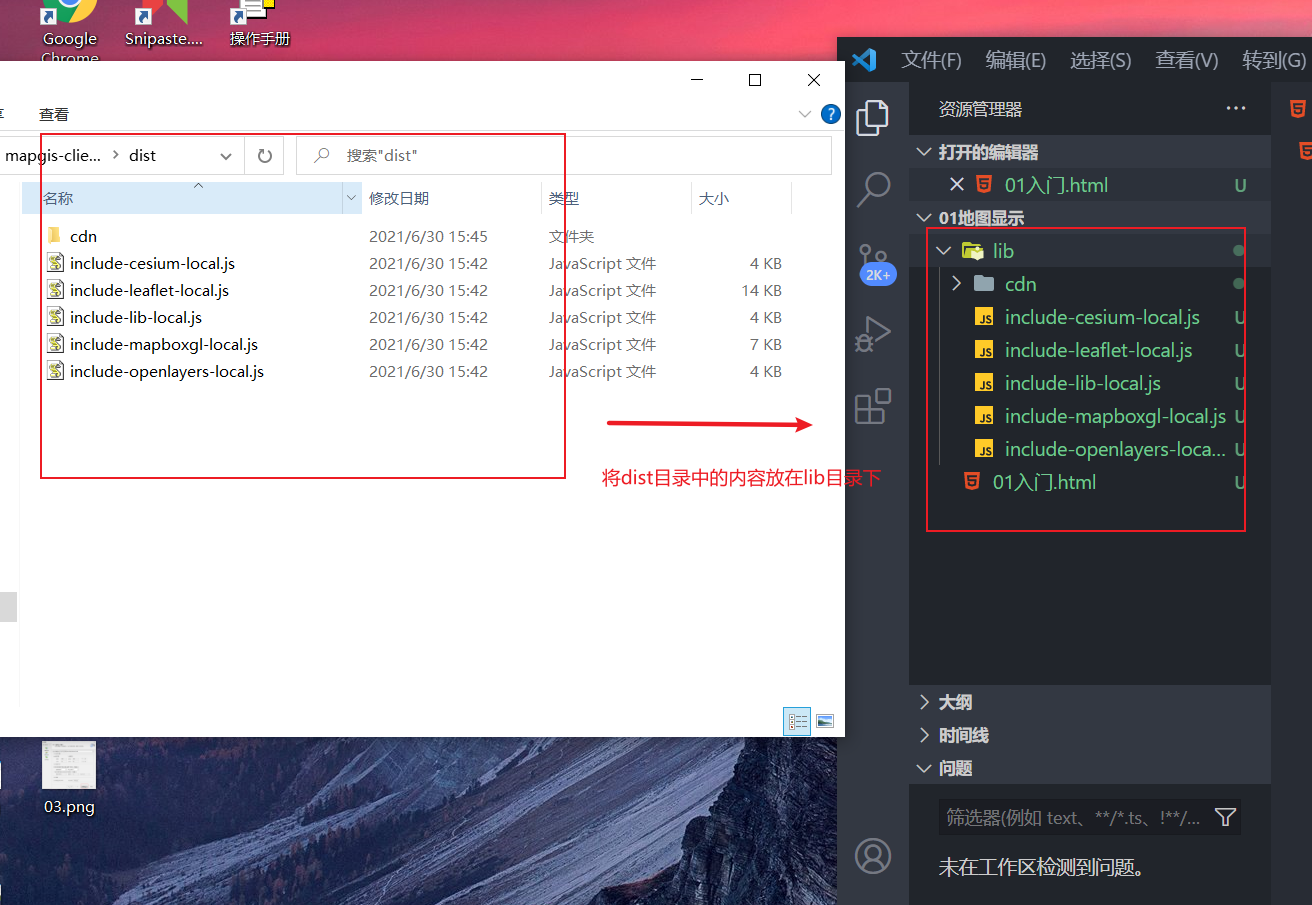Image resolution: width=1312 pixels, height=905 pixels.
Task: Collapse the 打开的编辑器 section
Action: click(923, 152)
